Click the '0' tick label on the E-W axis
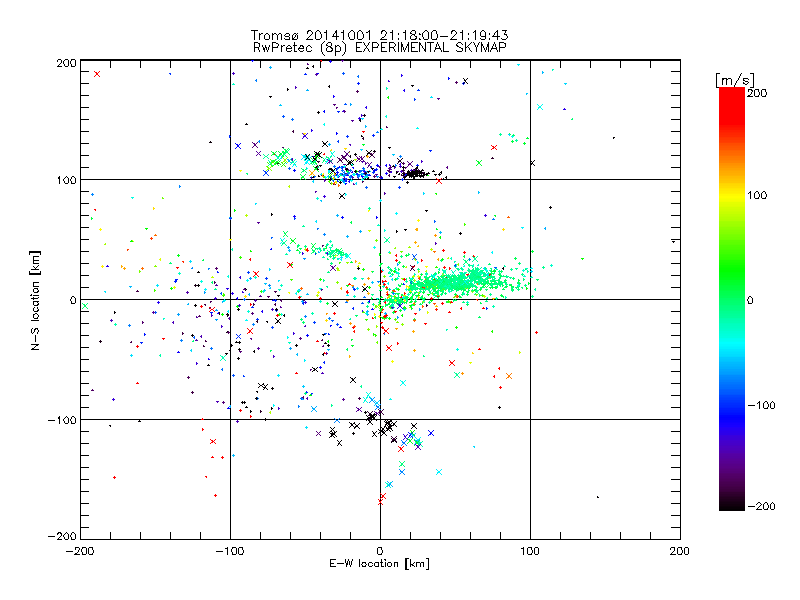800x600 pixels. 380,551
